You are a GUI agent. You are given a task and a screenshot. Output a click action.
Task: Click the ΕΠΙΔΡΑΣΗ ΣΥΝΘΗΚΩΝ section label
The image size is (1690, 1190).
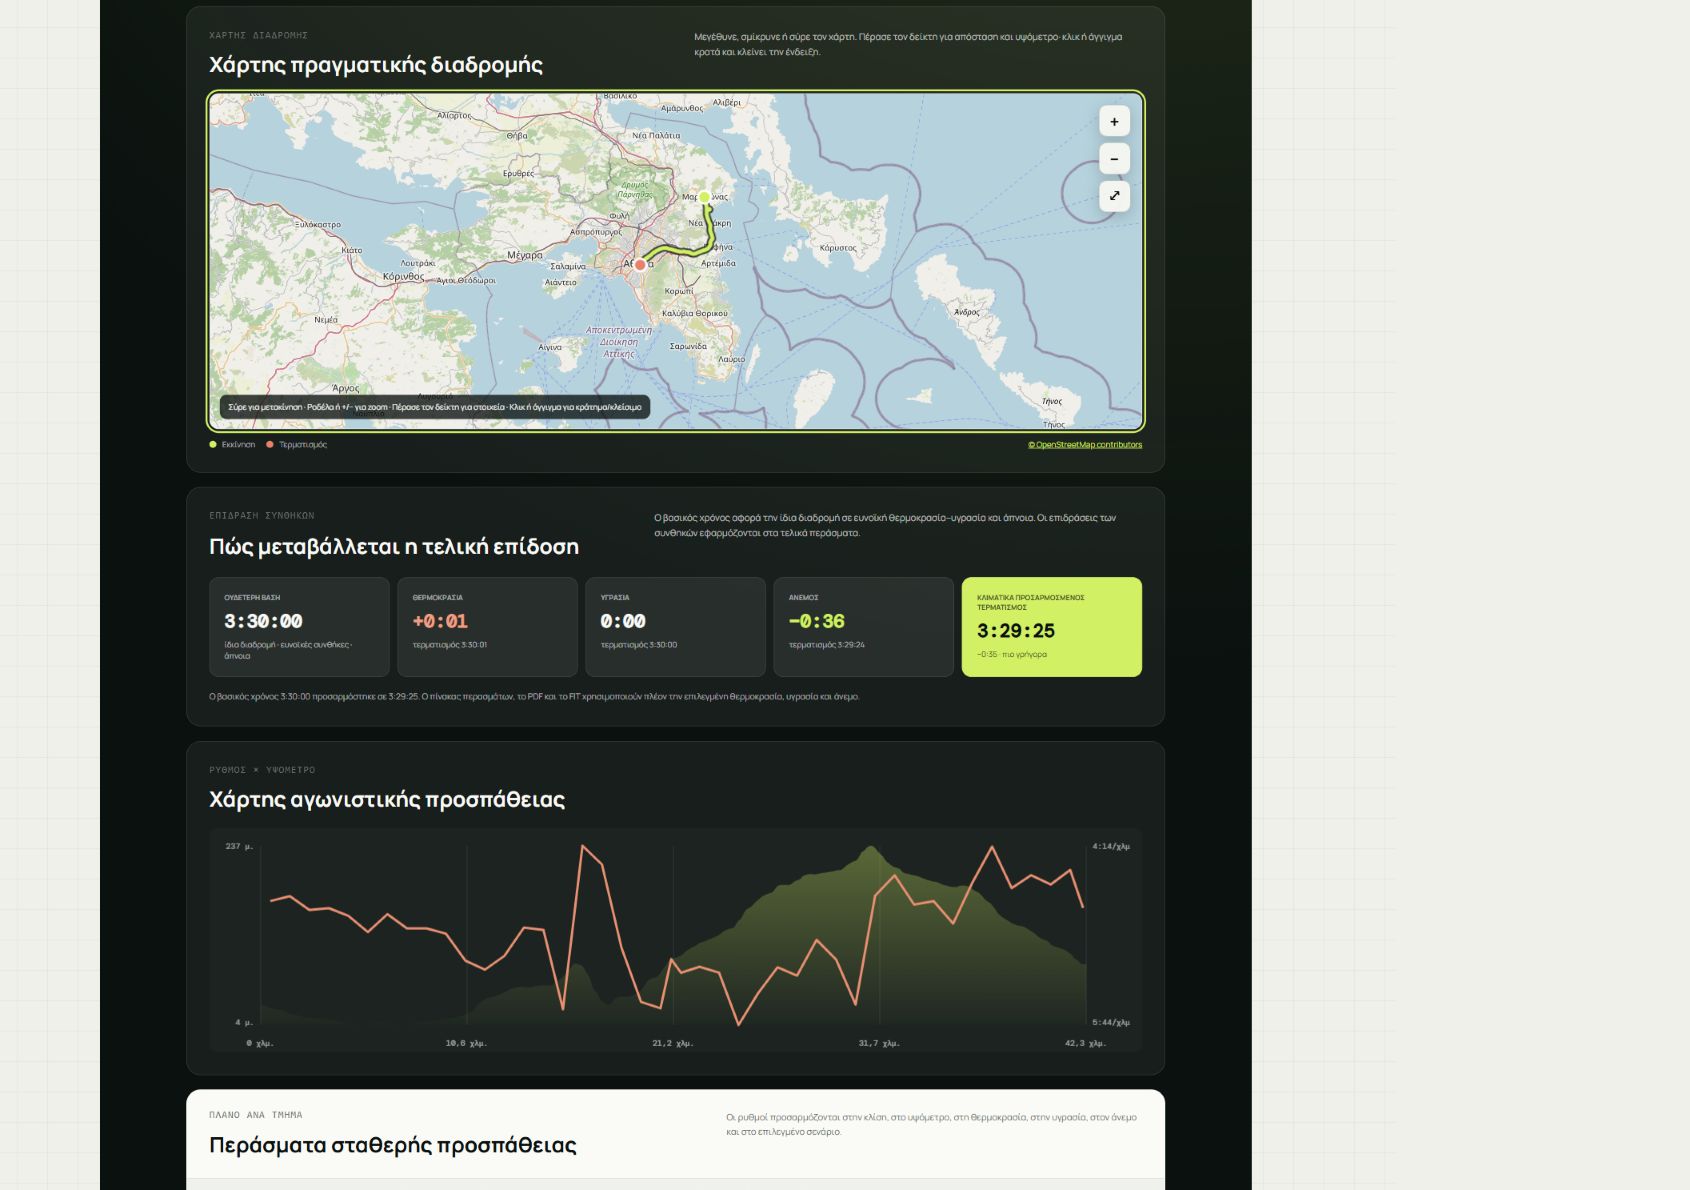262,516
